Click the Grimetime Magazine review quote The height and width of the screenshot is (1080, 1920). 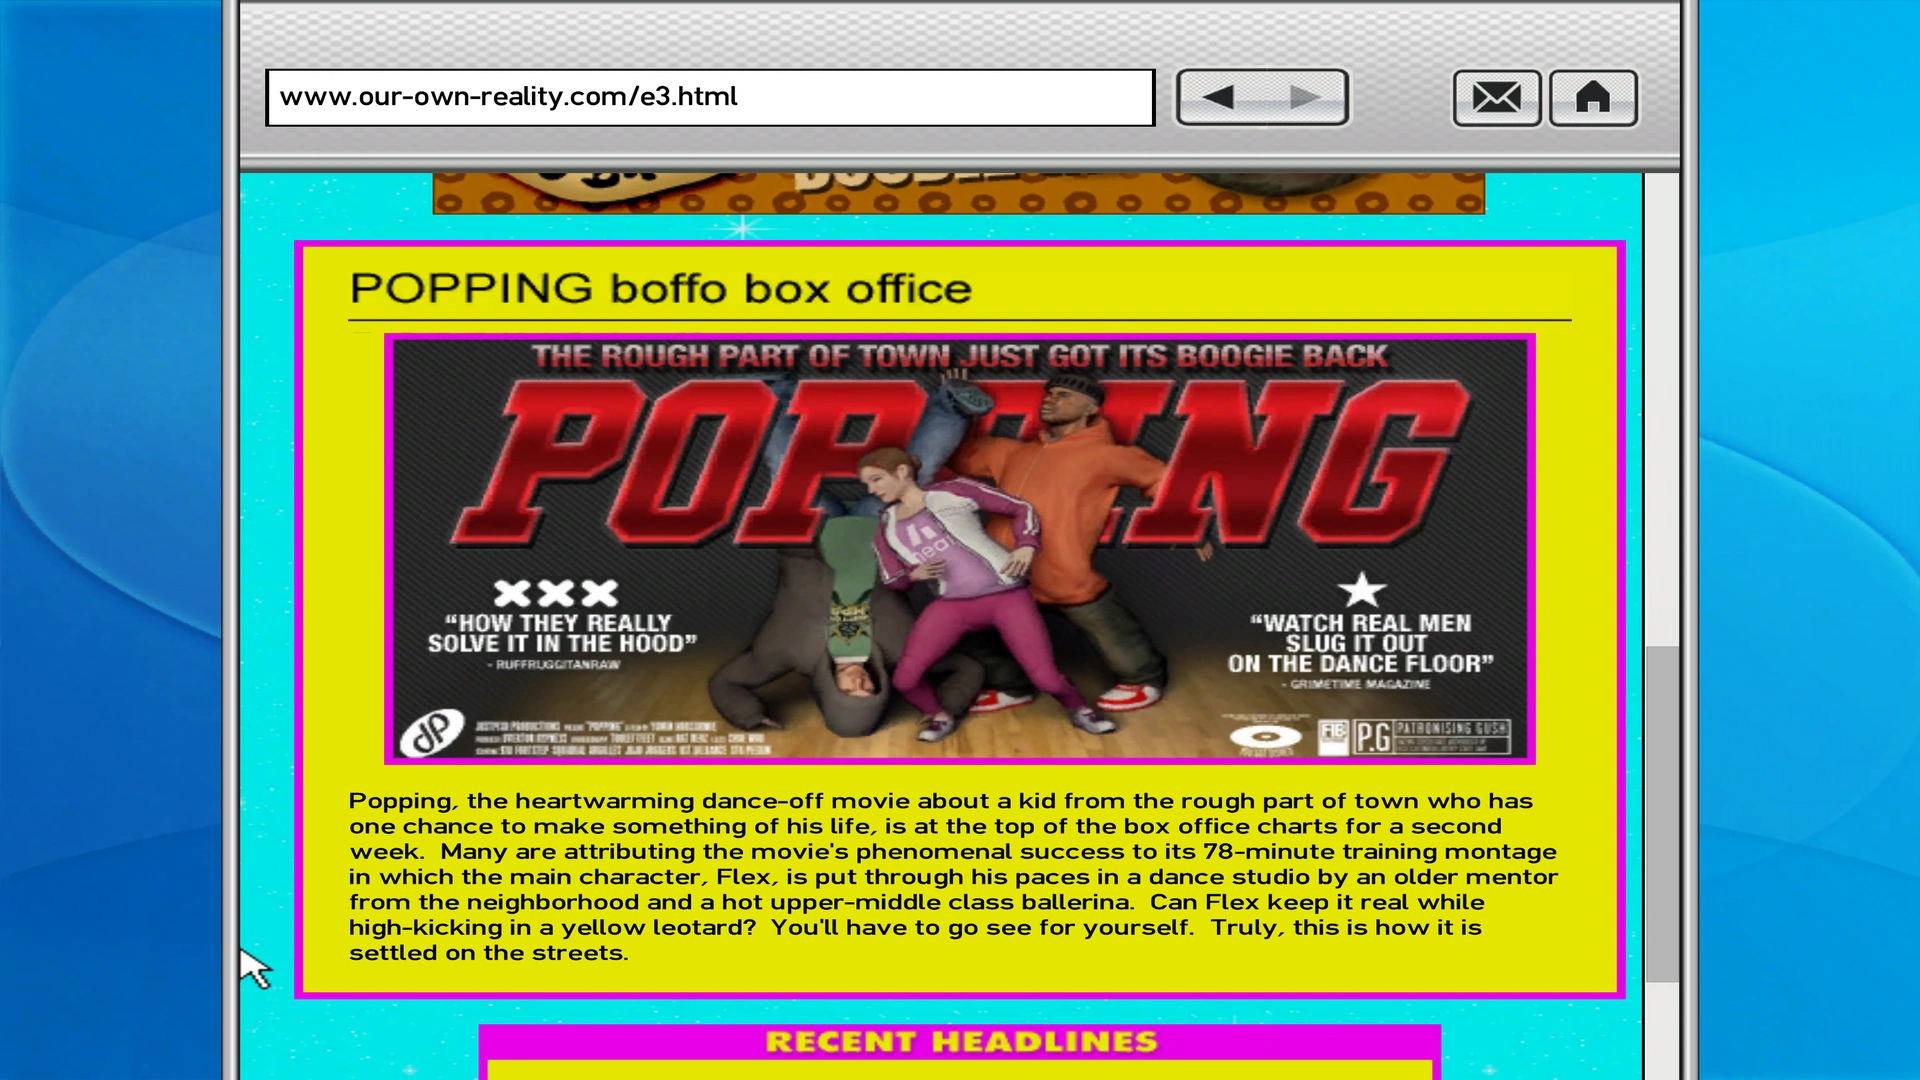pyautogui.click(x=1360, y=644)
